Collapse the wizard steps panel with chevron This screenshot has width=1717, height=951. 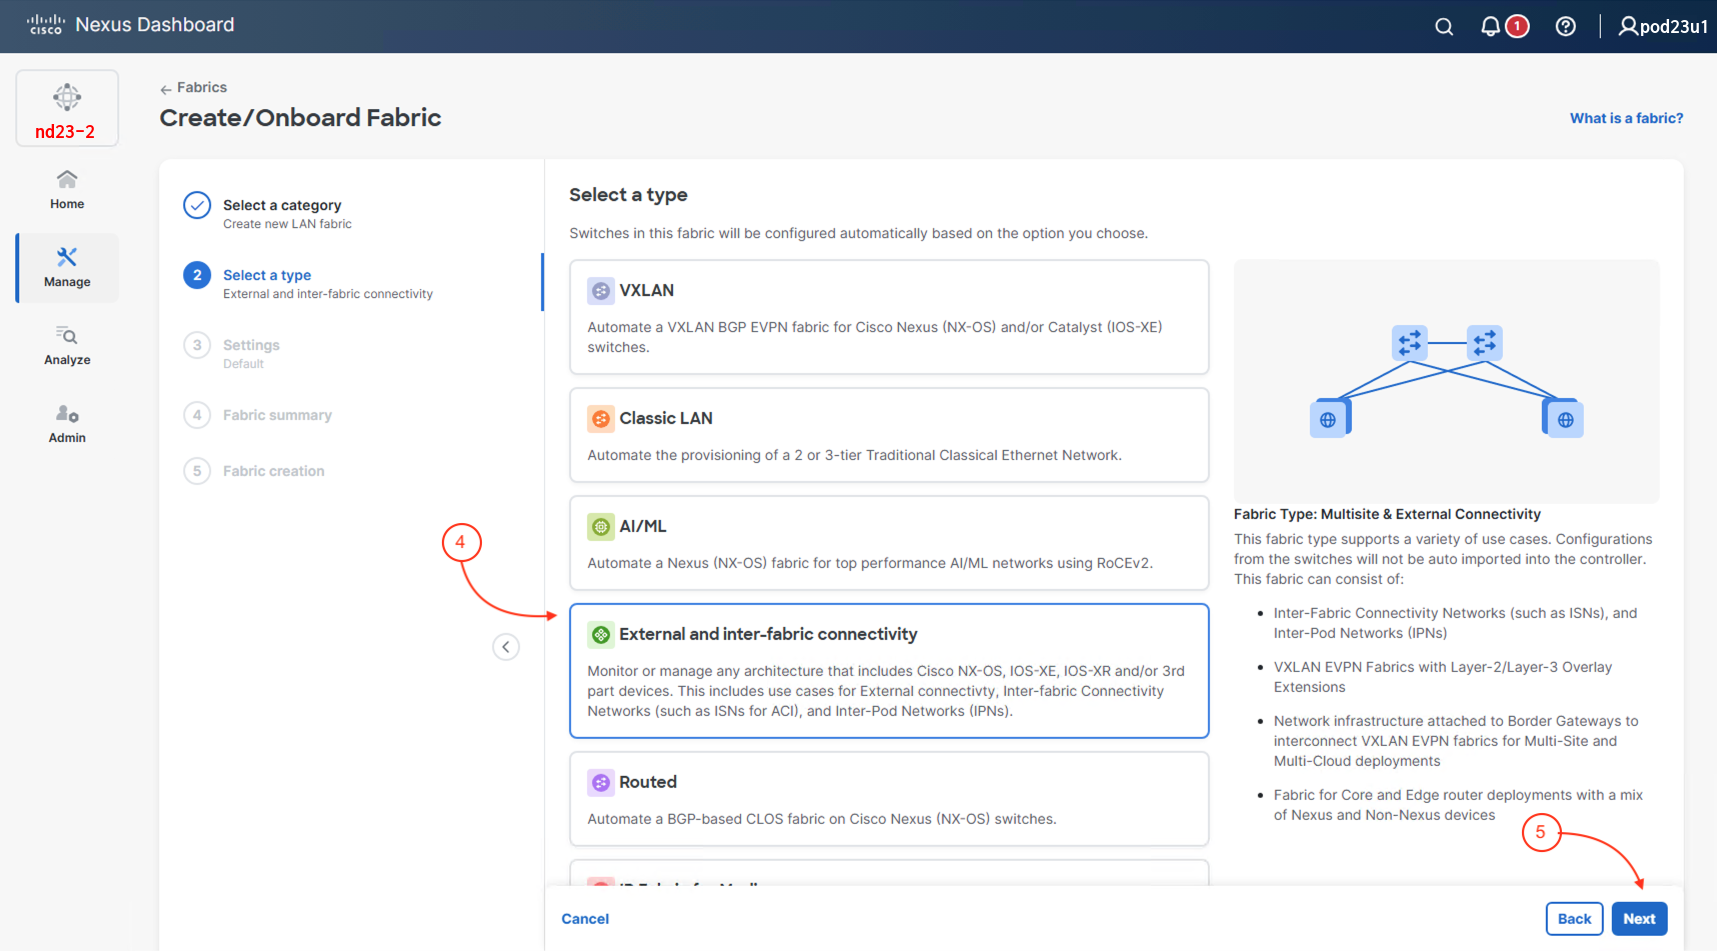pos(506,647)
